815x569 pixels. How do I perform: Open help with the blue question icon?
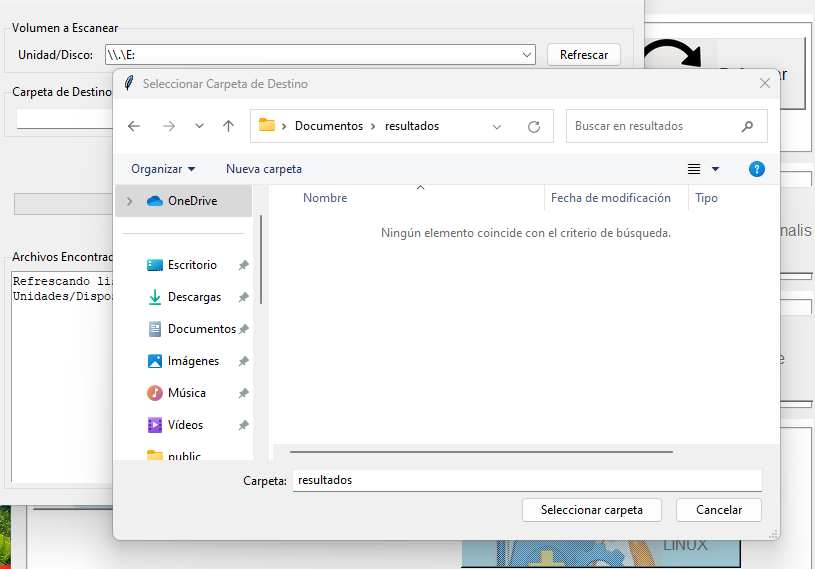point(756,169)
